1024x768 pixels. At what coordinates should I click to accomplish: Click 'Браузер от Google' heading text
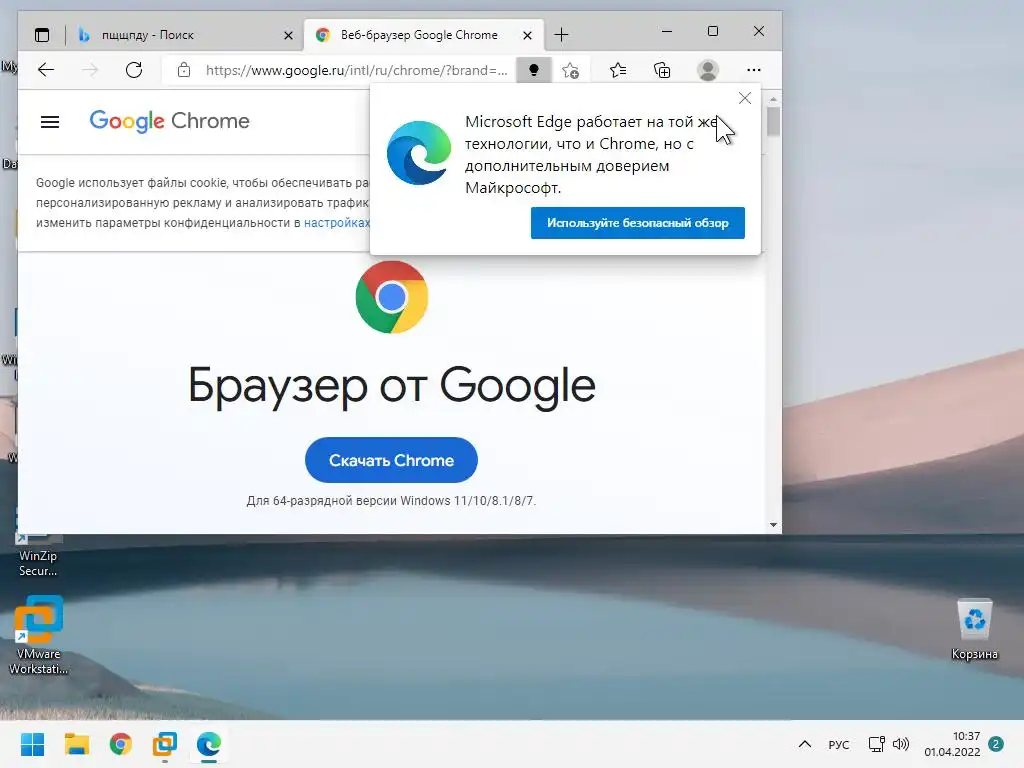point(392,386)
